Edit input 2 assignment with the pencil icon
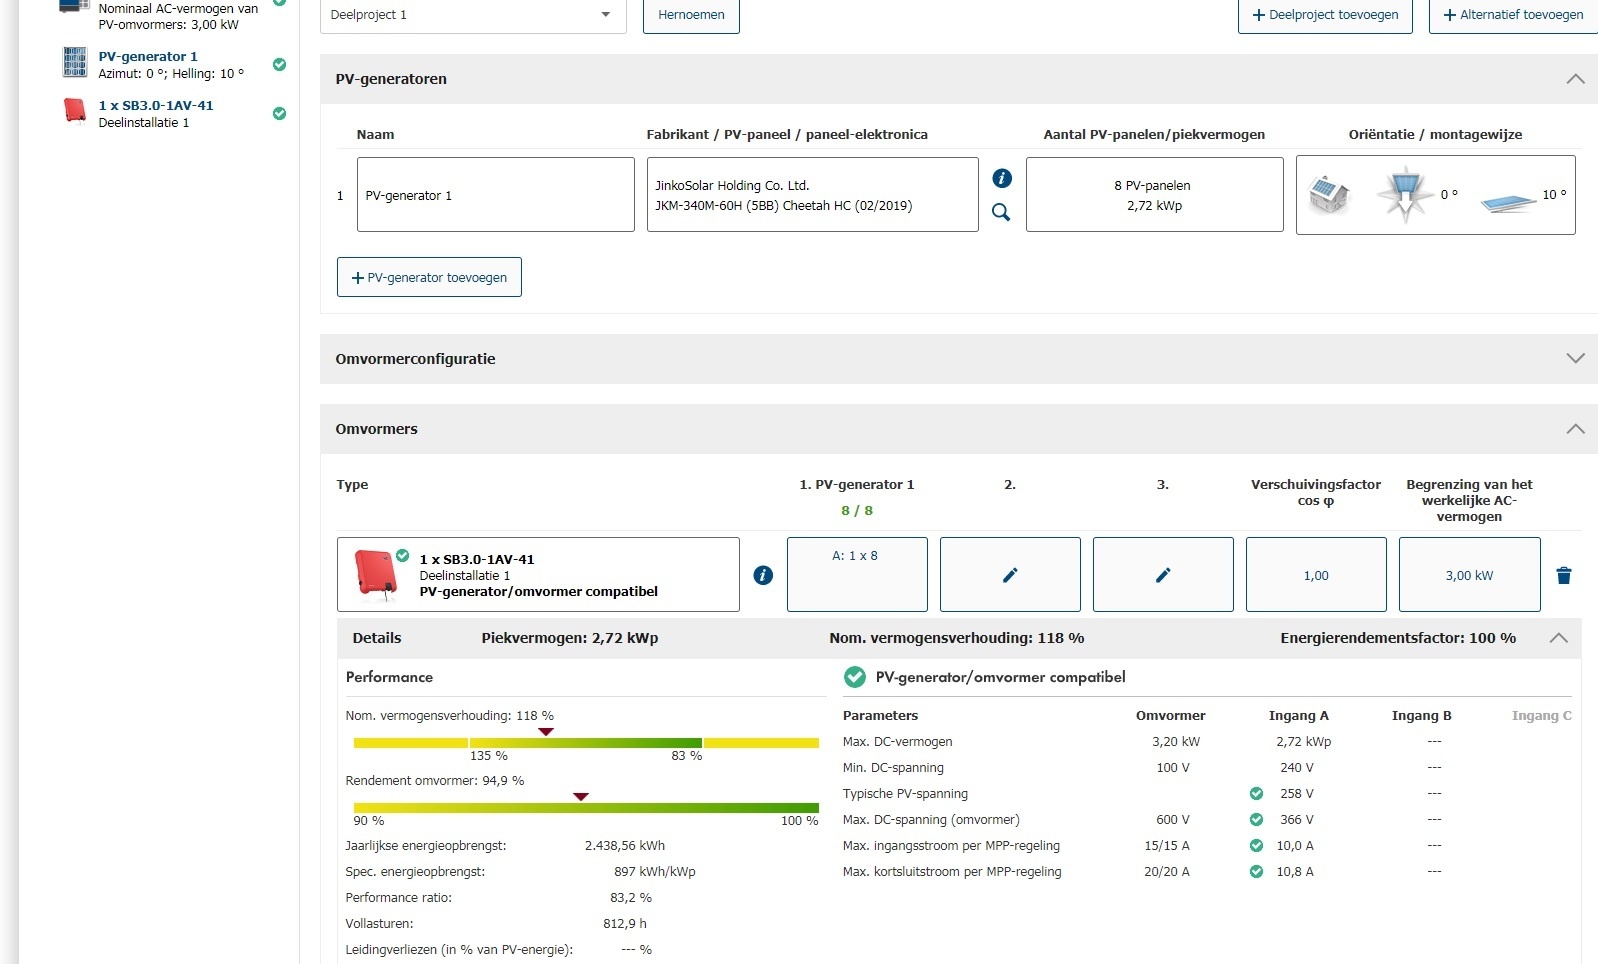The image size is (1598, 964). pyautogui.click(x=1010, y=575)
